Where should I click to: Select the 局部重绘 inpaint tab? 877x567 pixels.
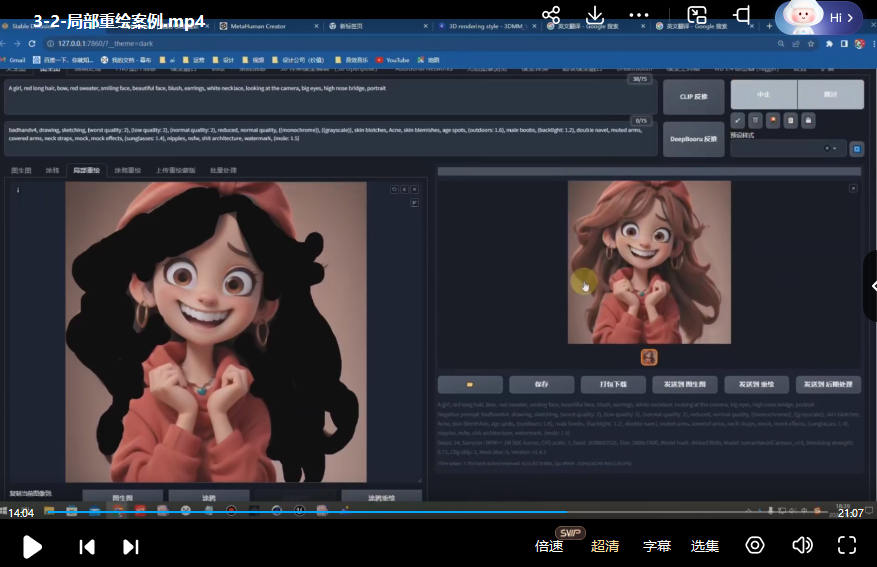point(87,171)
